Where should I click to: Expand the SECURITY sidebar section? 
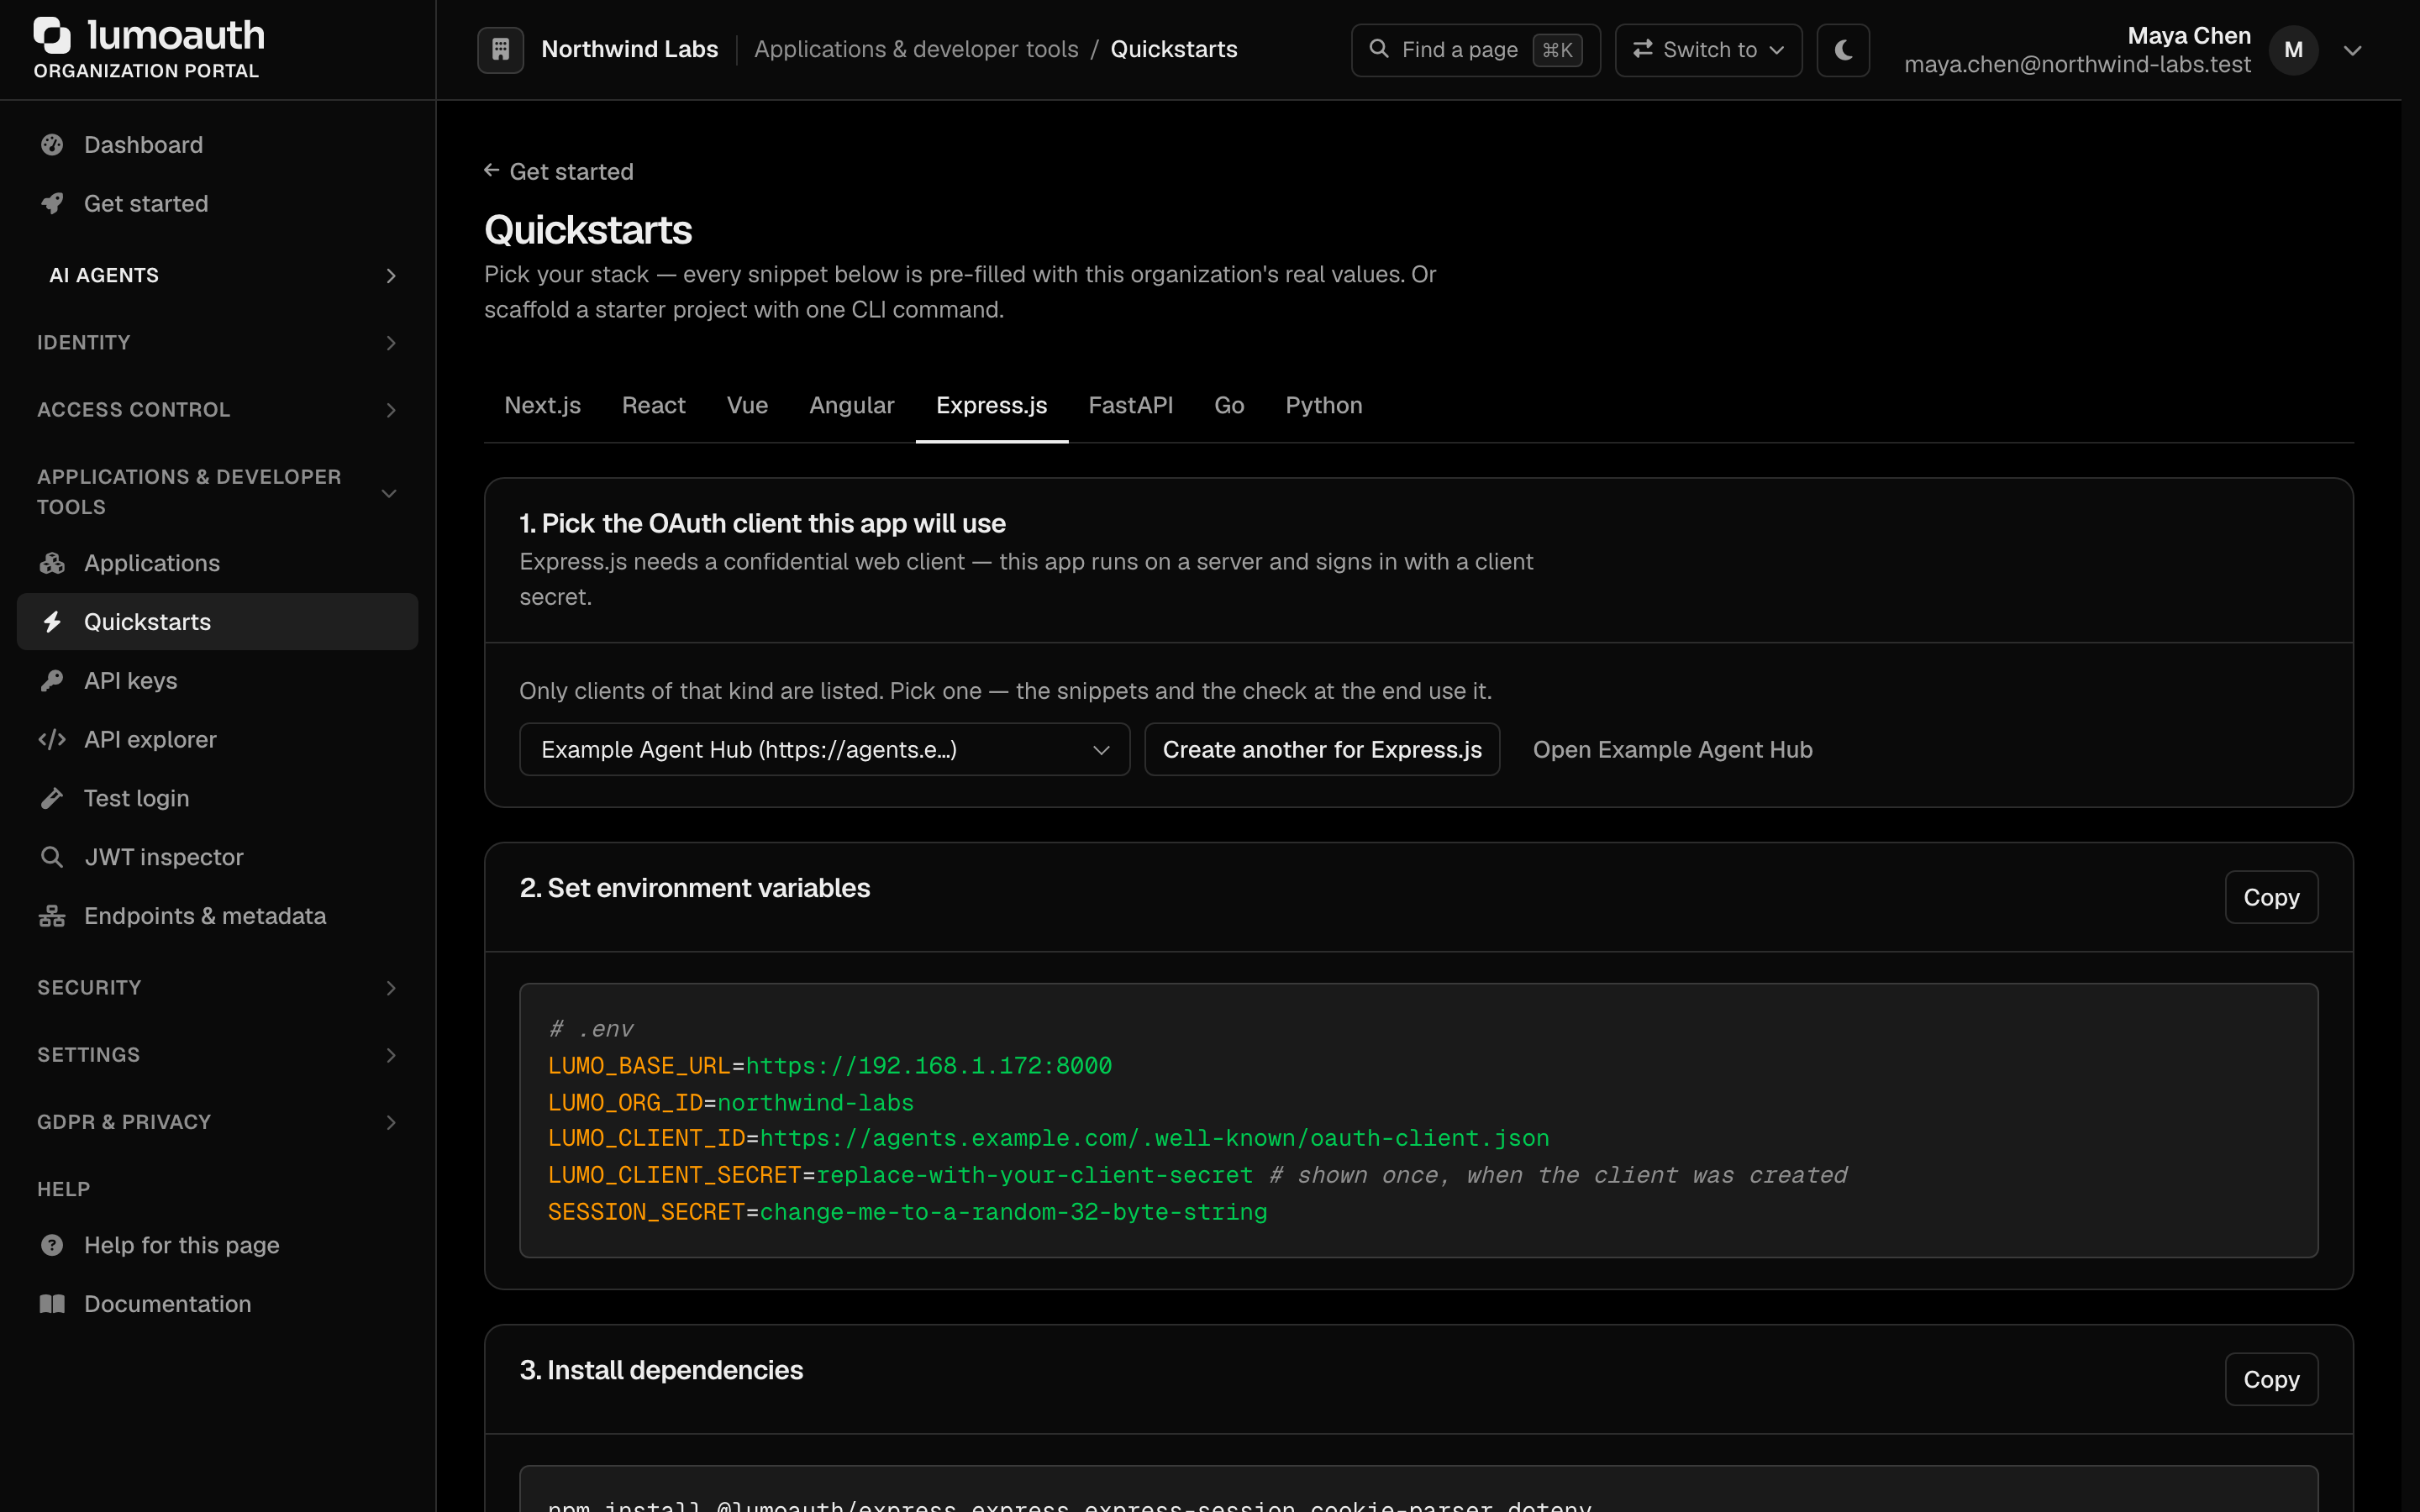[x=218, y=988]
